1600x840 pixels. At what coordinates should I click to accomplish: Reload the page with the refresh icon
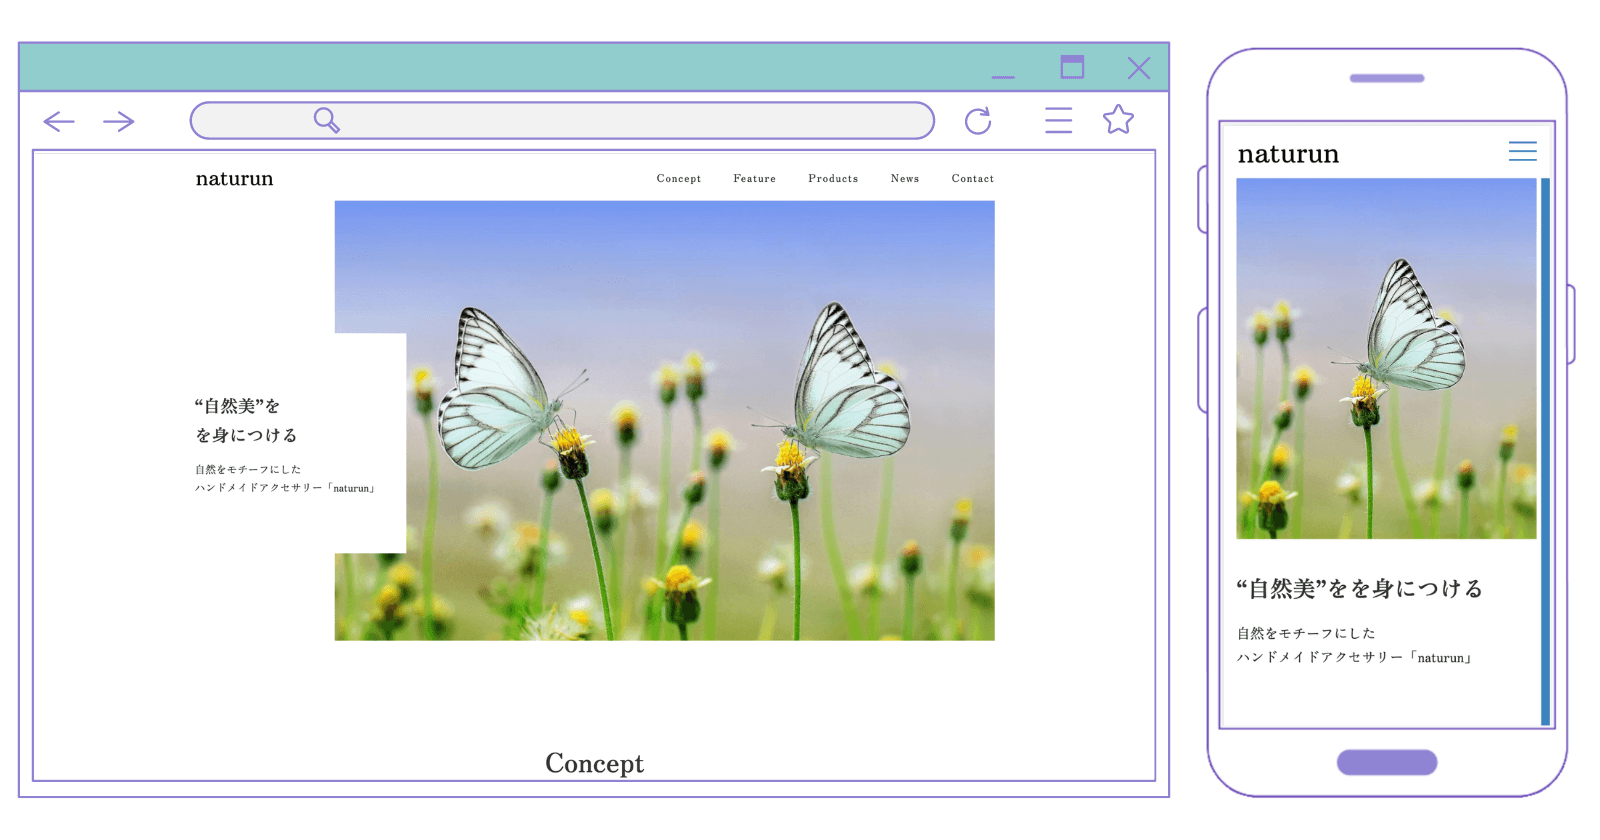[x=978, y=121]
